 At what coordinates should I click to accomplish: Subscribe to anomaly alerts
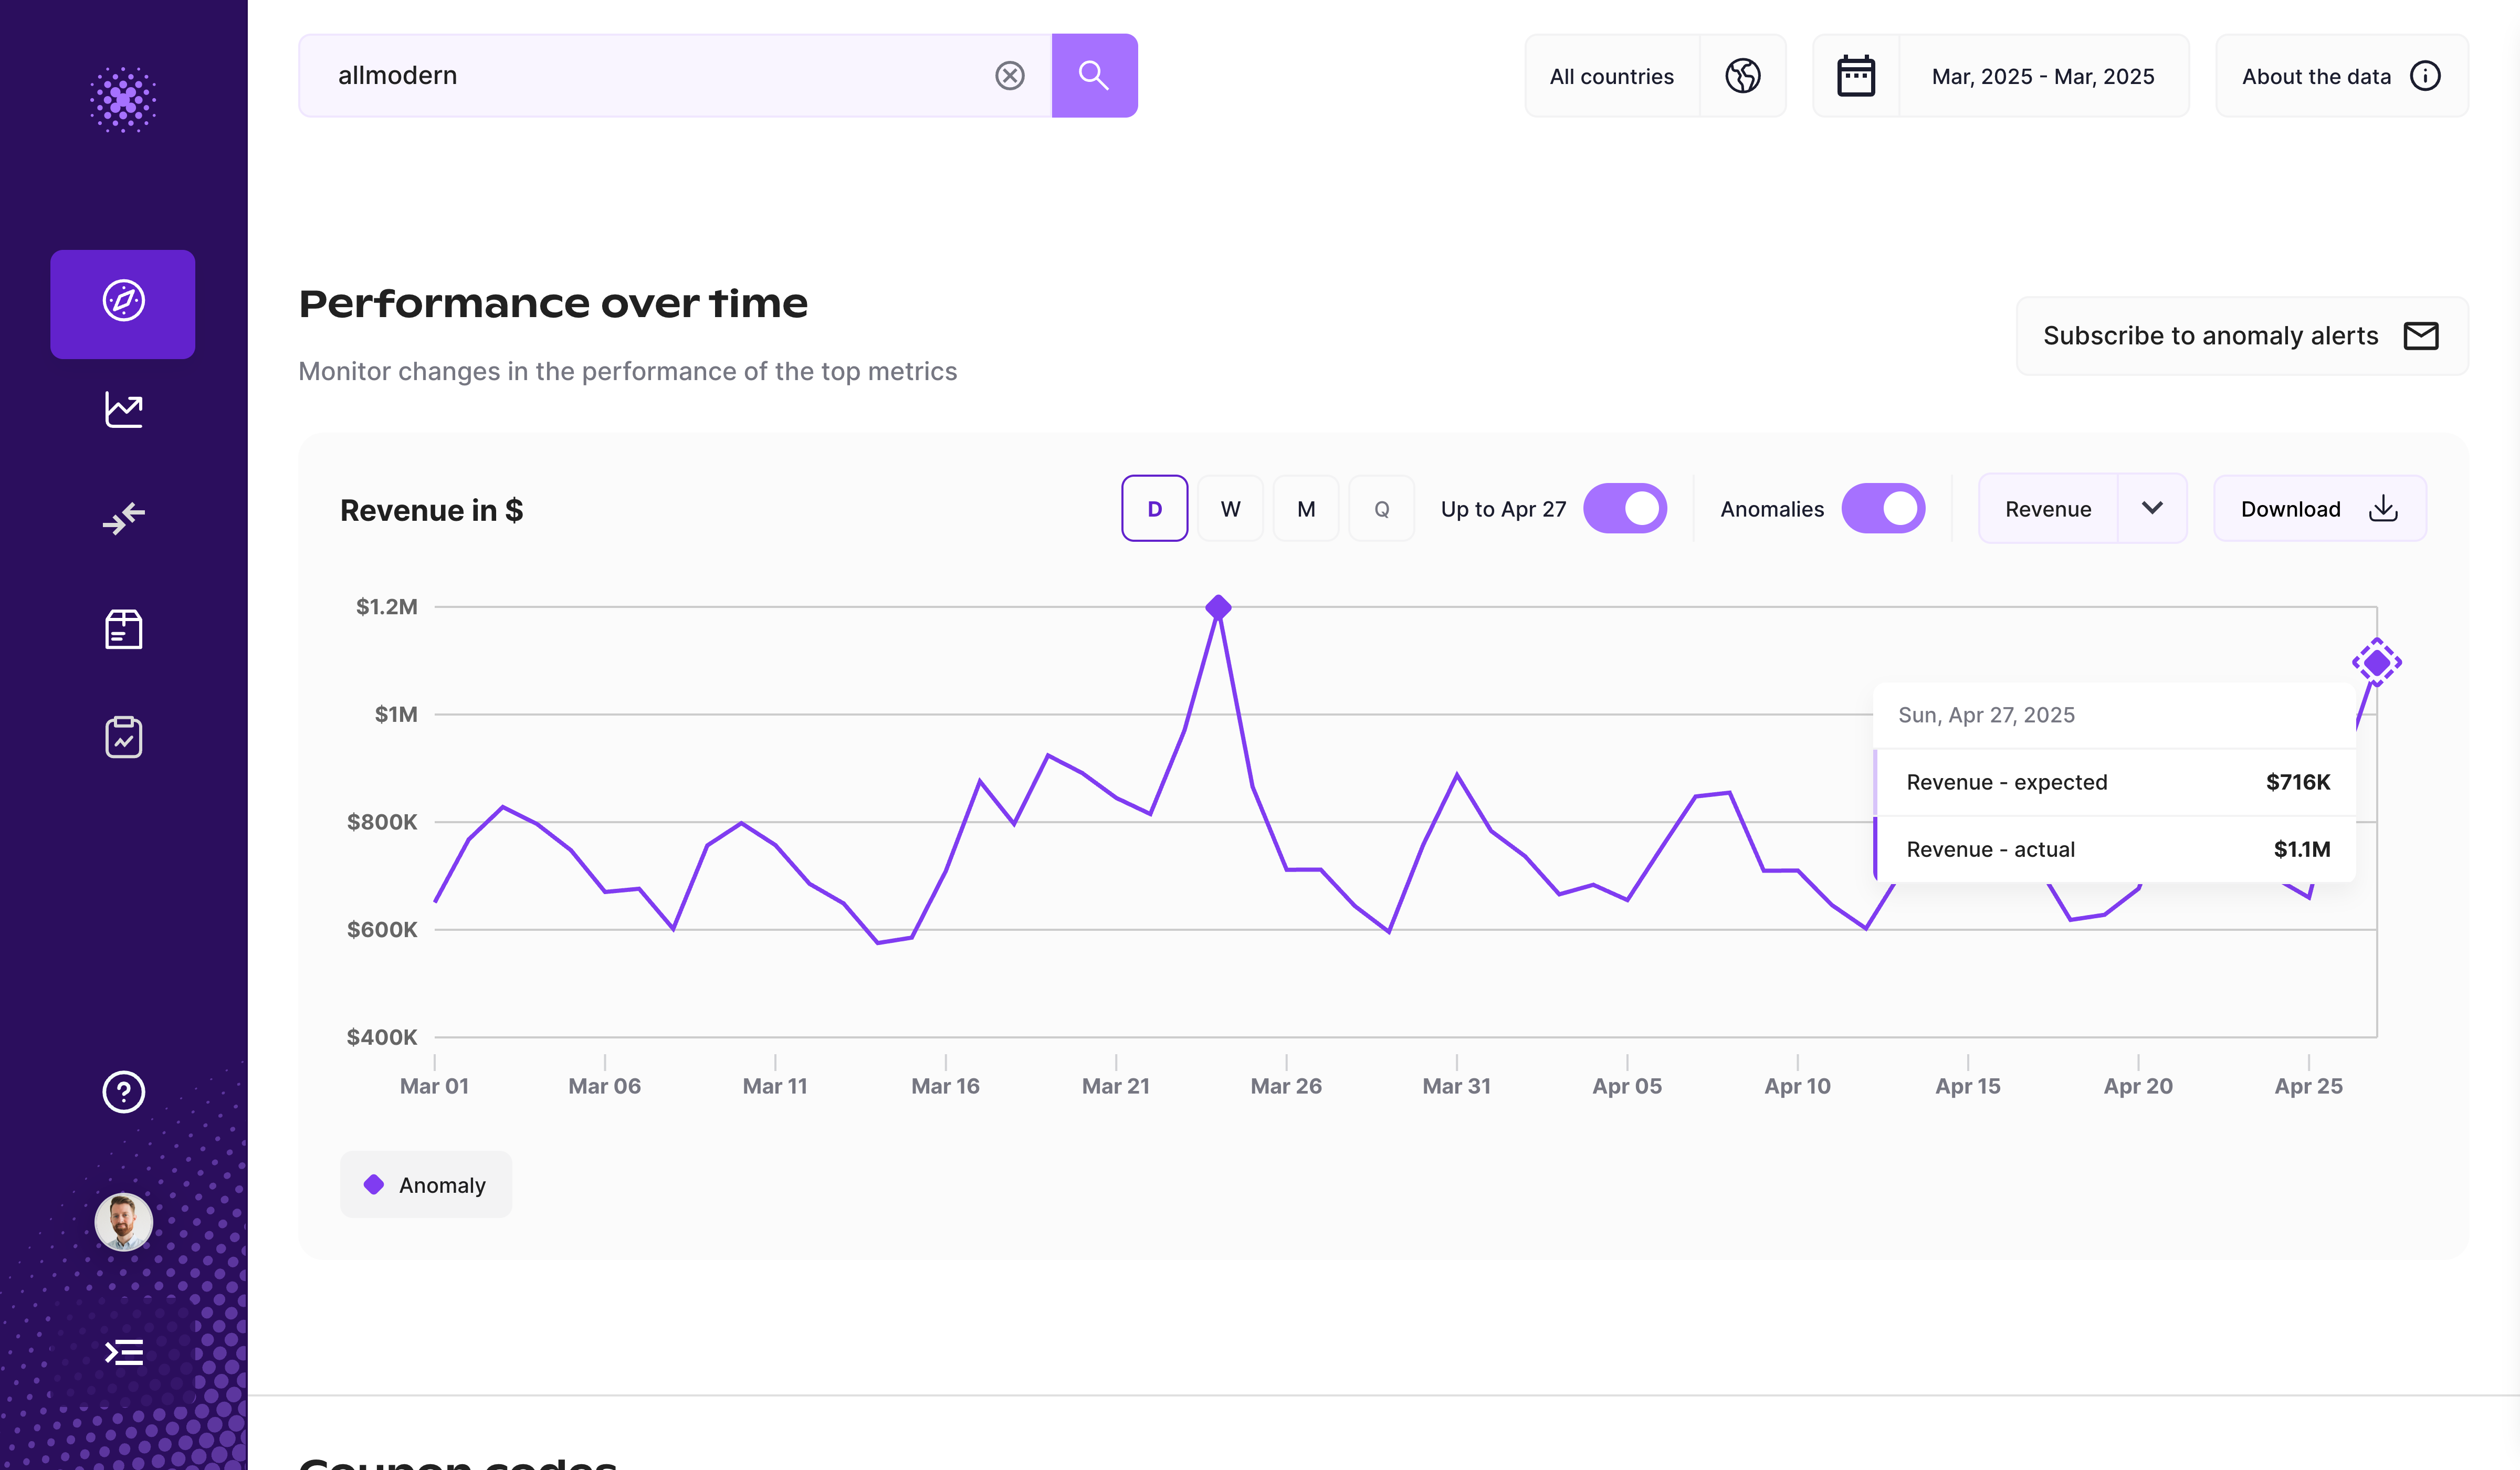pyautogui.click(x=2242, y=336)
